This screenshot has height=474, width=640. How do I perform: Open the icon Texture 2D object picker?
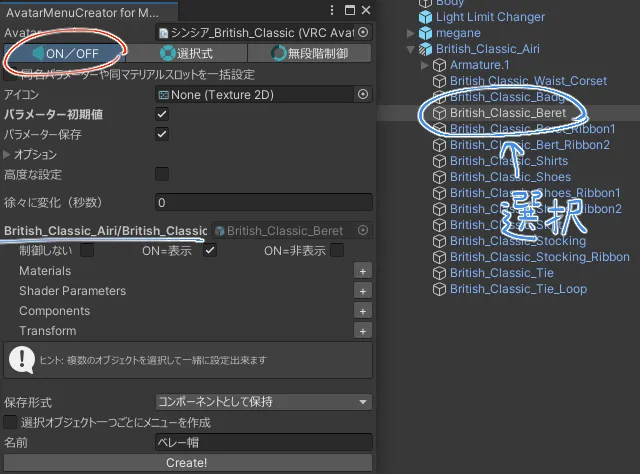[363, 94]
